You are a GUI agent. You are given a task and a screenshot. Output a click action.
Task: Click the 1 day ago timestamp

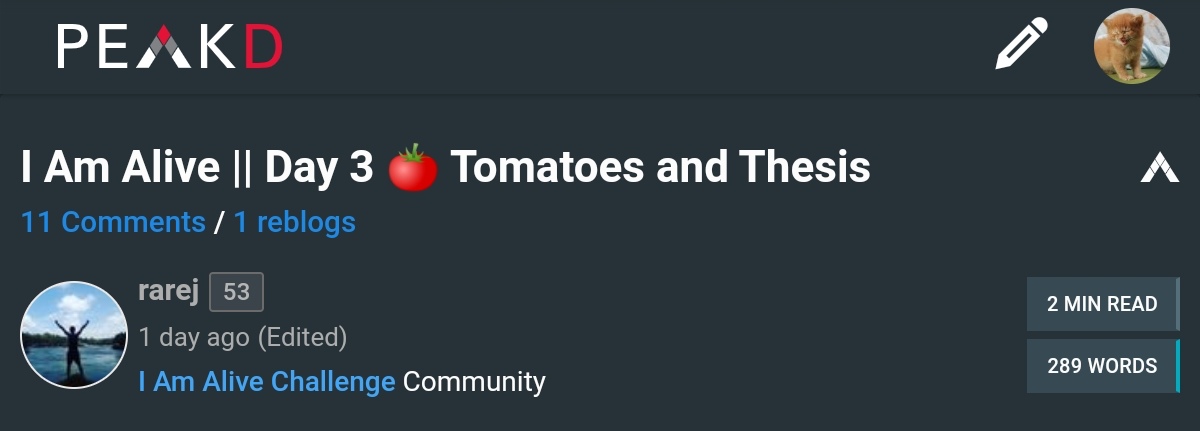coord(194,338)
